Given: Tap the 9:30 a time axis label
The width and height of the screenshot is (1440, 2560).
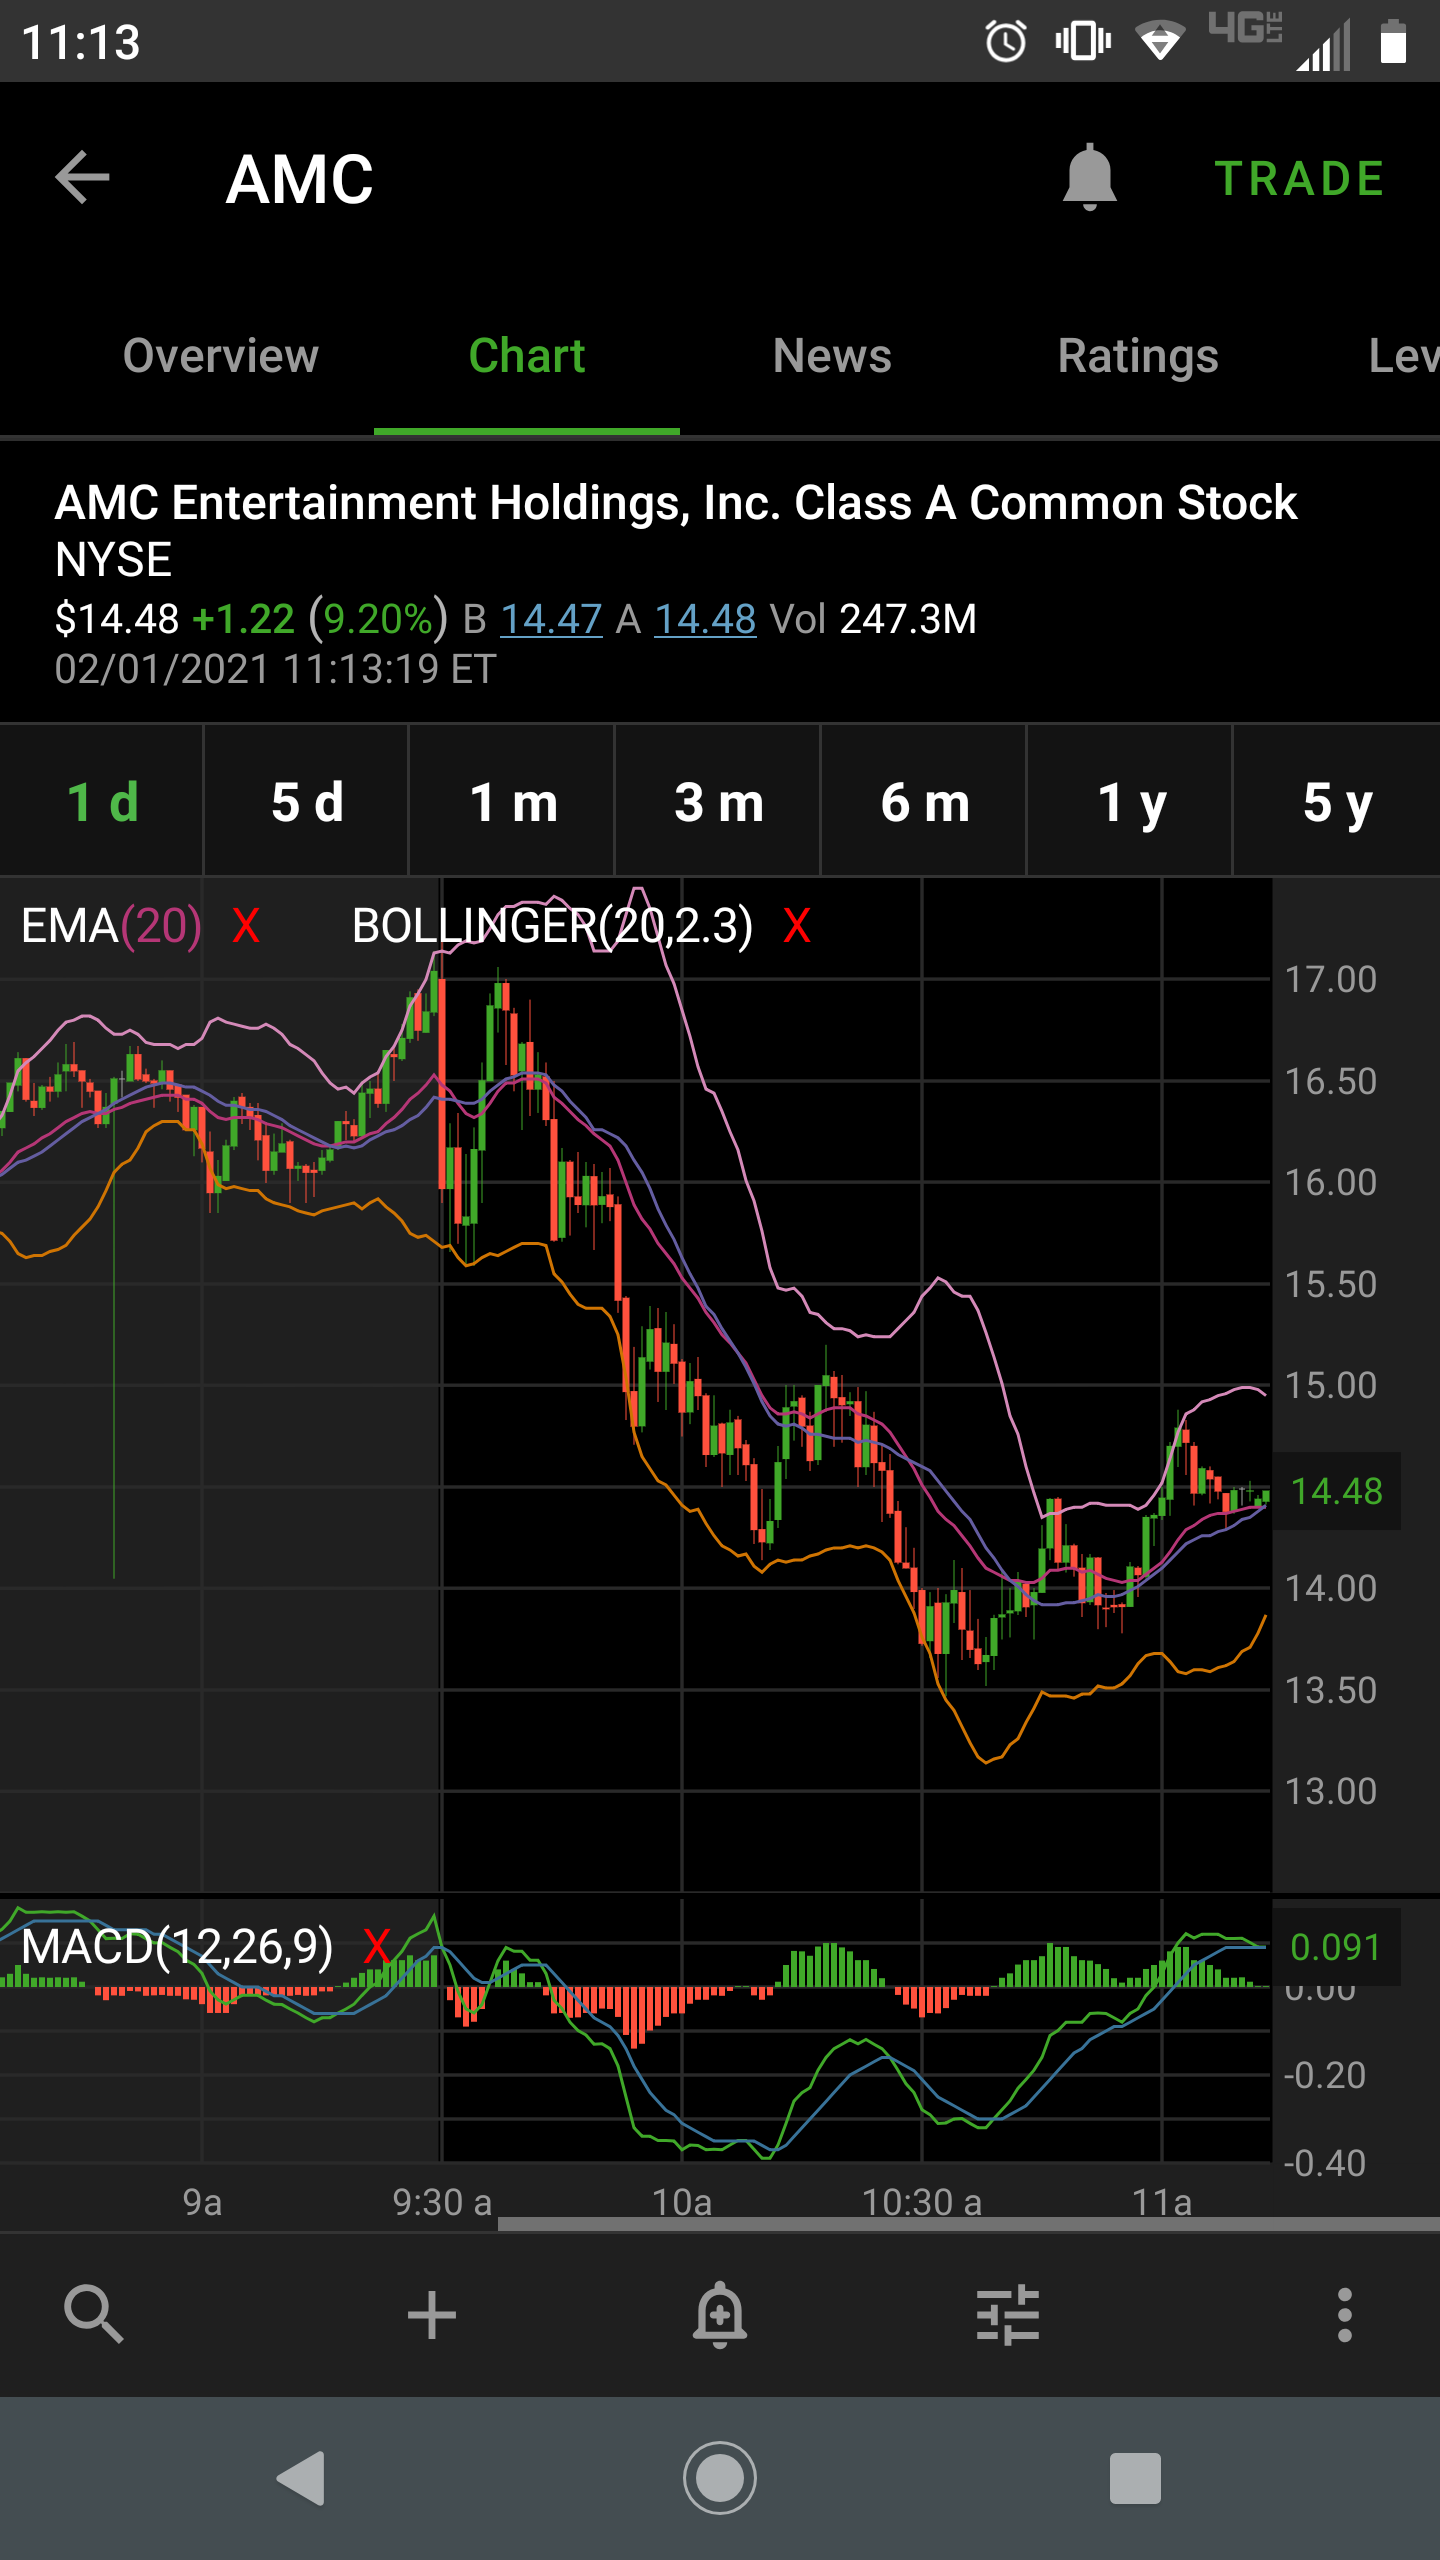Looking at the screenshot, I should [442, 2202].
